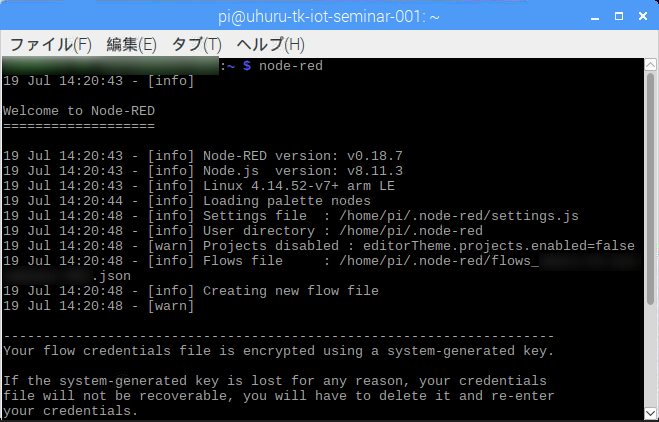This screenshot has width=659, height=422.
Task: Open the ヘルプ(H) menu
Action: [270, 44]
